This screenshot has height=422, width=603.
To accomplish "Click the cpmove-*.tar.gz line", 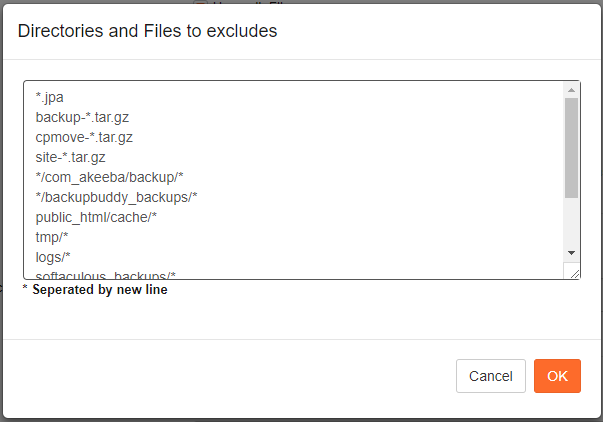I will [x=84, y=137].
